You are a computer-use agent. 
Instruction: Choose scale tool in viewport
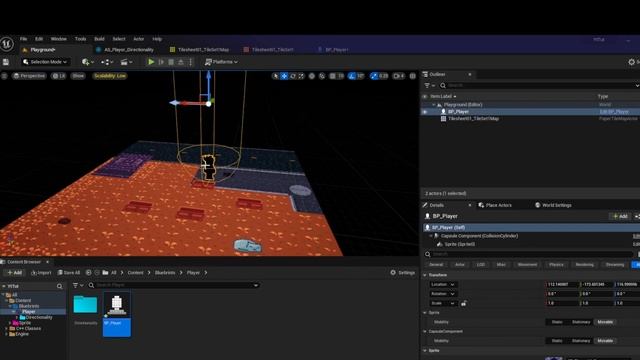point(301,76)
